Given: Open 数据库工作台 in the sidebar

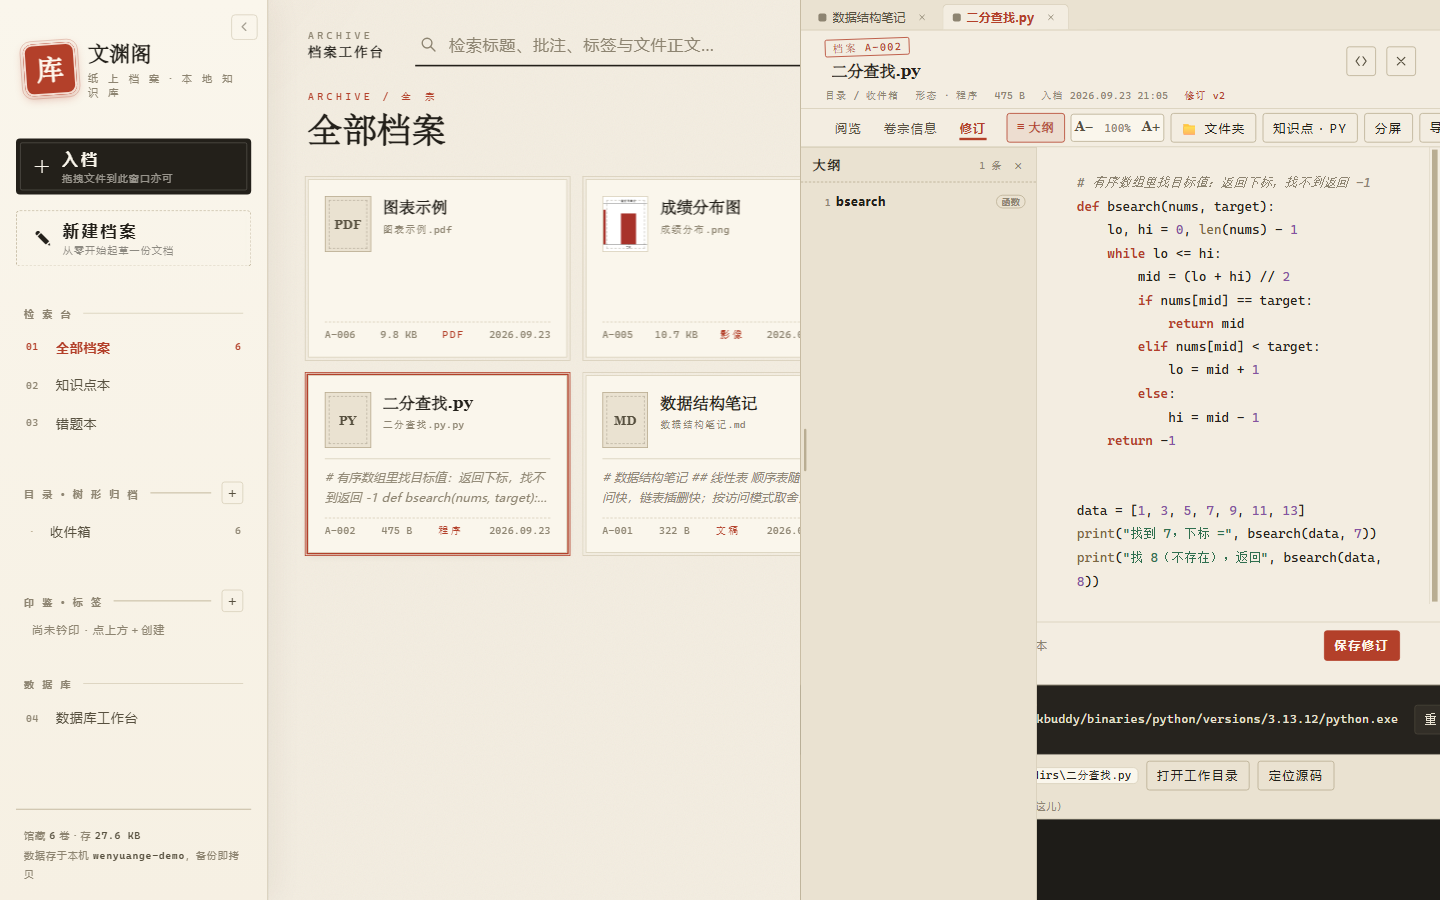Looking at the screenshot, I should (134, 718).
